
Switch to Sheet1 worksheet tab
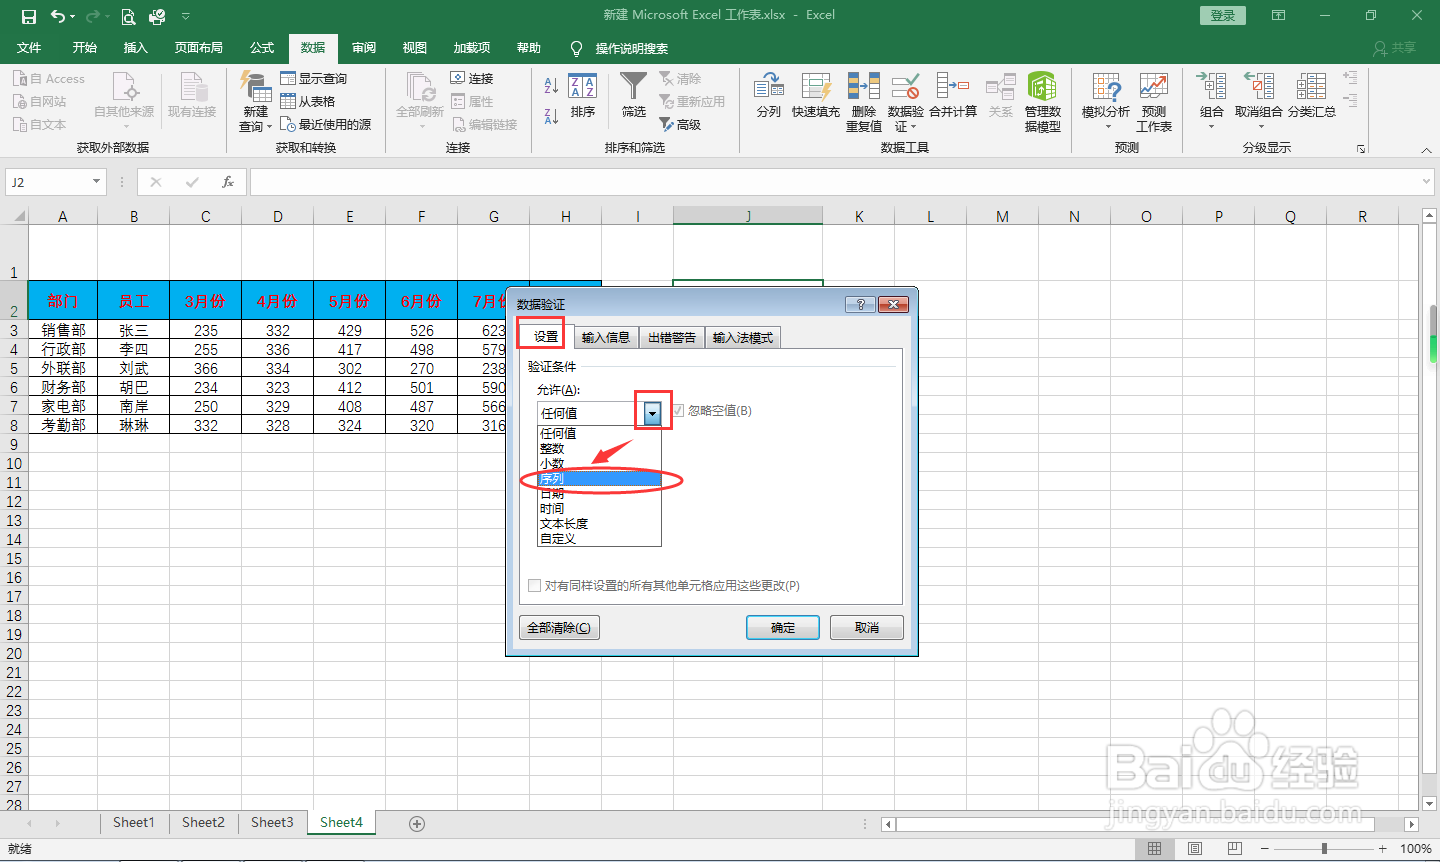click(x=134, y=823)
